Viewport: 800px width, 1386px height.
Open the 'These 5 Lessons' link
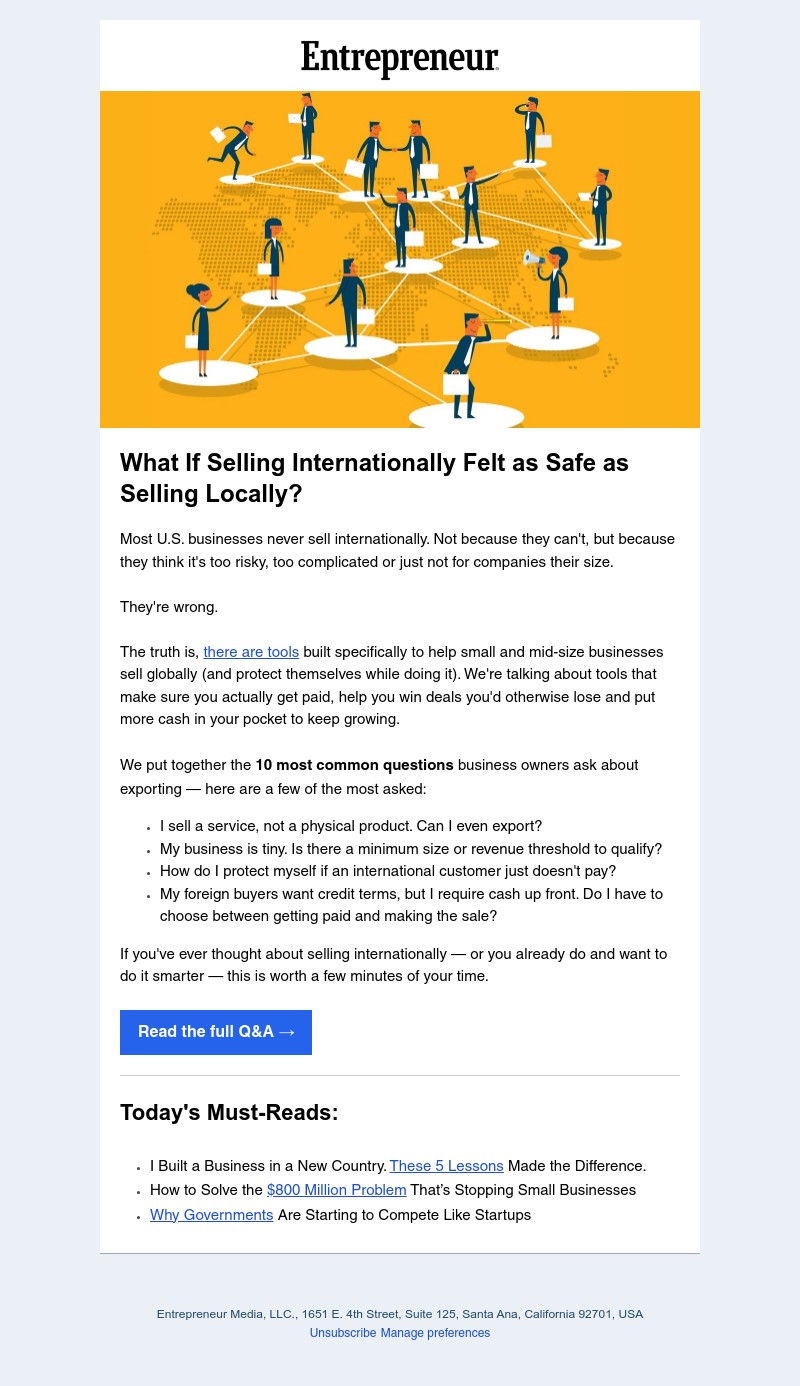(x=446, y=1166)
